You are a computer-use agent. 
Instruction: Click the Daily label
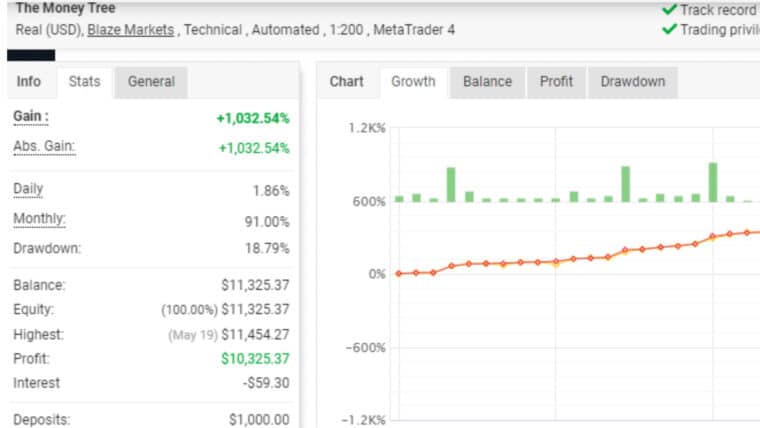pyautogui.click(x=28, y=189)
